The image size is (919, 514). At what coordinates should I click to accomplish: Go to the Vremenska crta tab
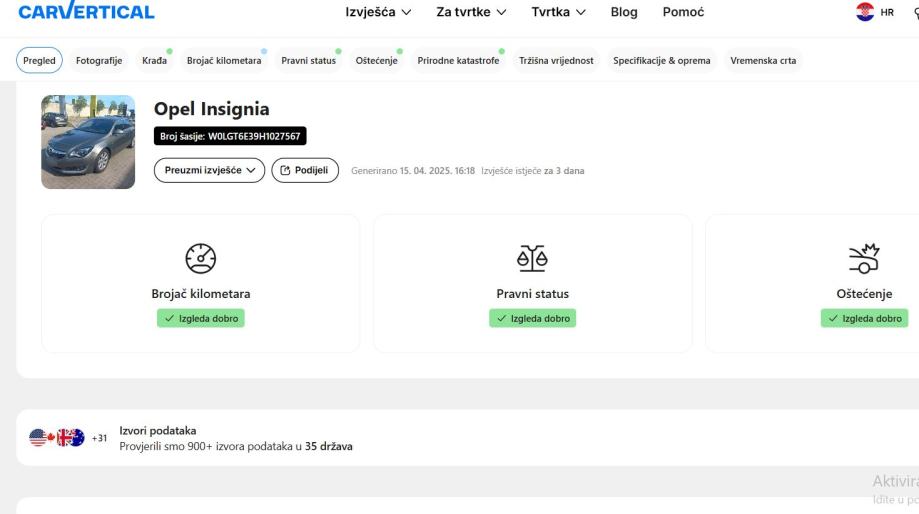763,60
